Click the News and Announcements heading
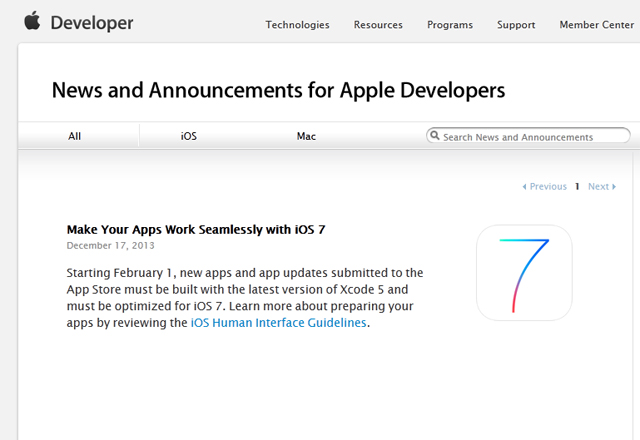This screenshot has width=640, height=440. 278,90
